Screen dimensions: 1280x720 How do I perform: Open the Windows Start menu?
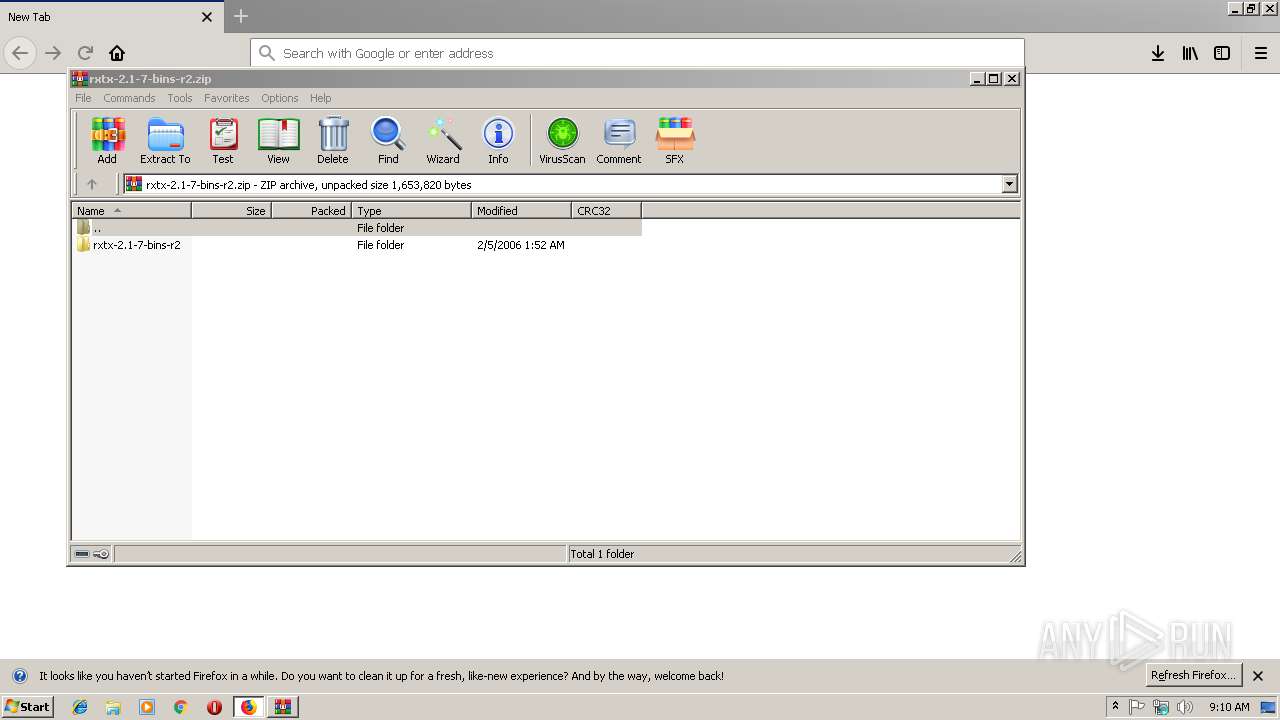point(27,706)
